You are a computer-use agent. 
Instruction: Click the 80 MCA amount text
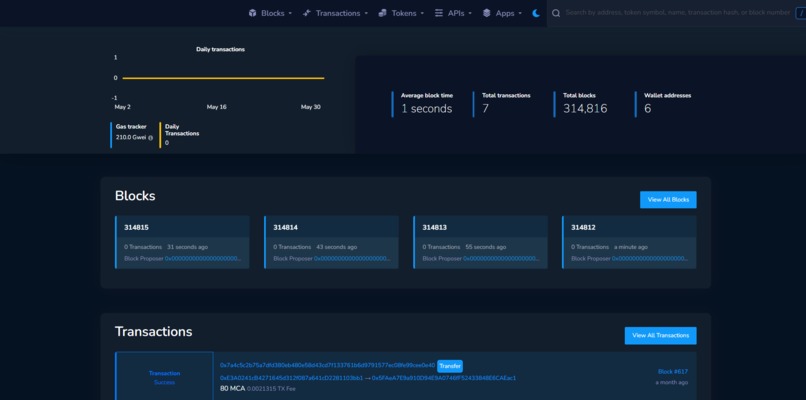[232, 389]
